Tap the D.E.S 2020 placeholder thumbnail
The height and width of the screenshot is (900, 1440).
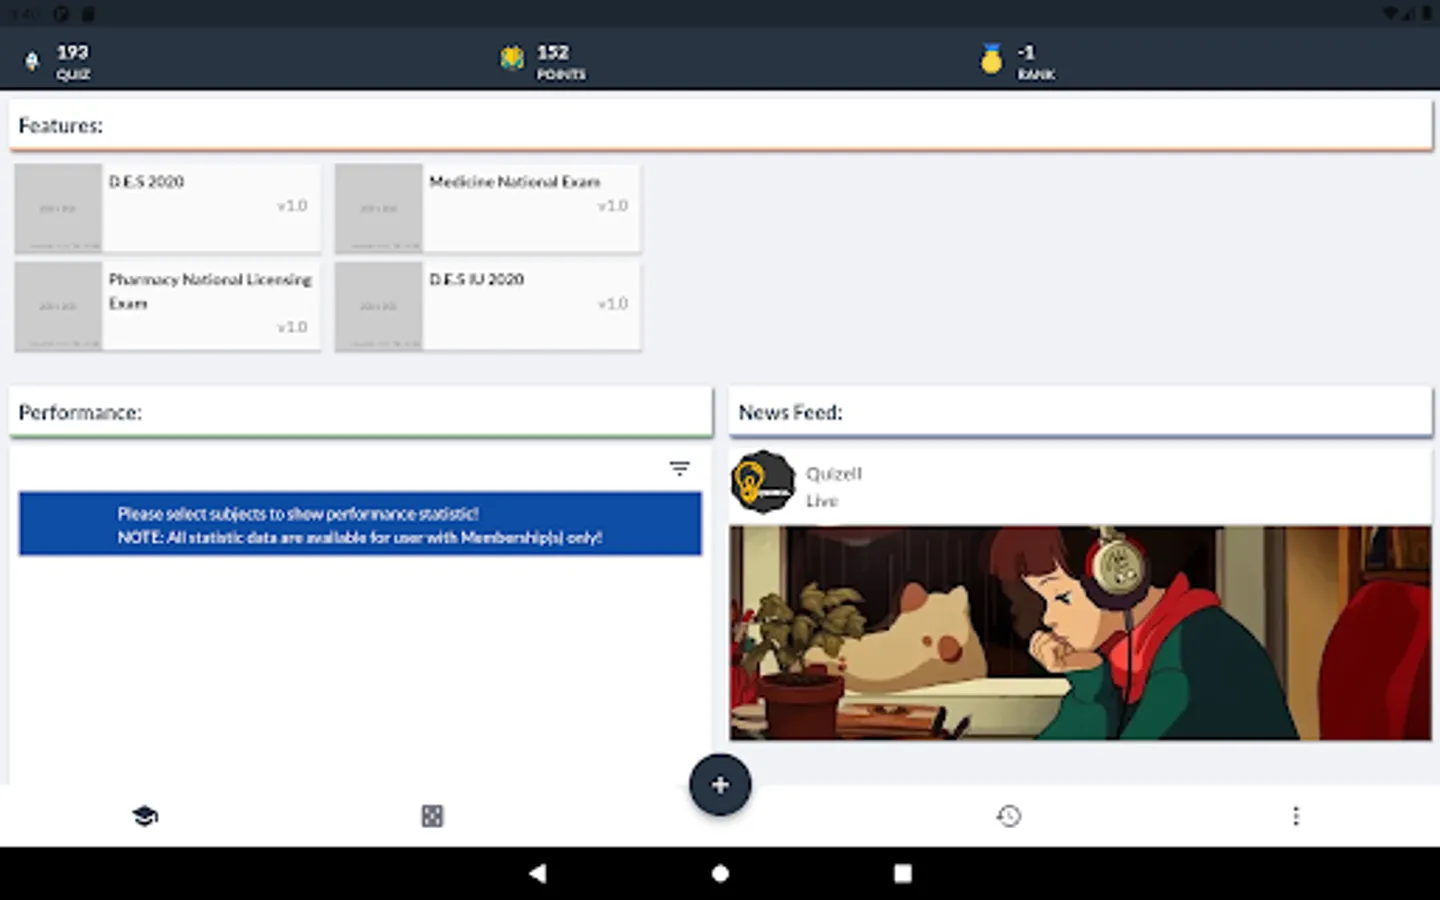(58, 208)
